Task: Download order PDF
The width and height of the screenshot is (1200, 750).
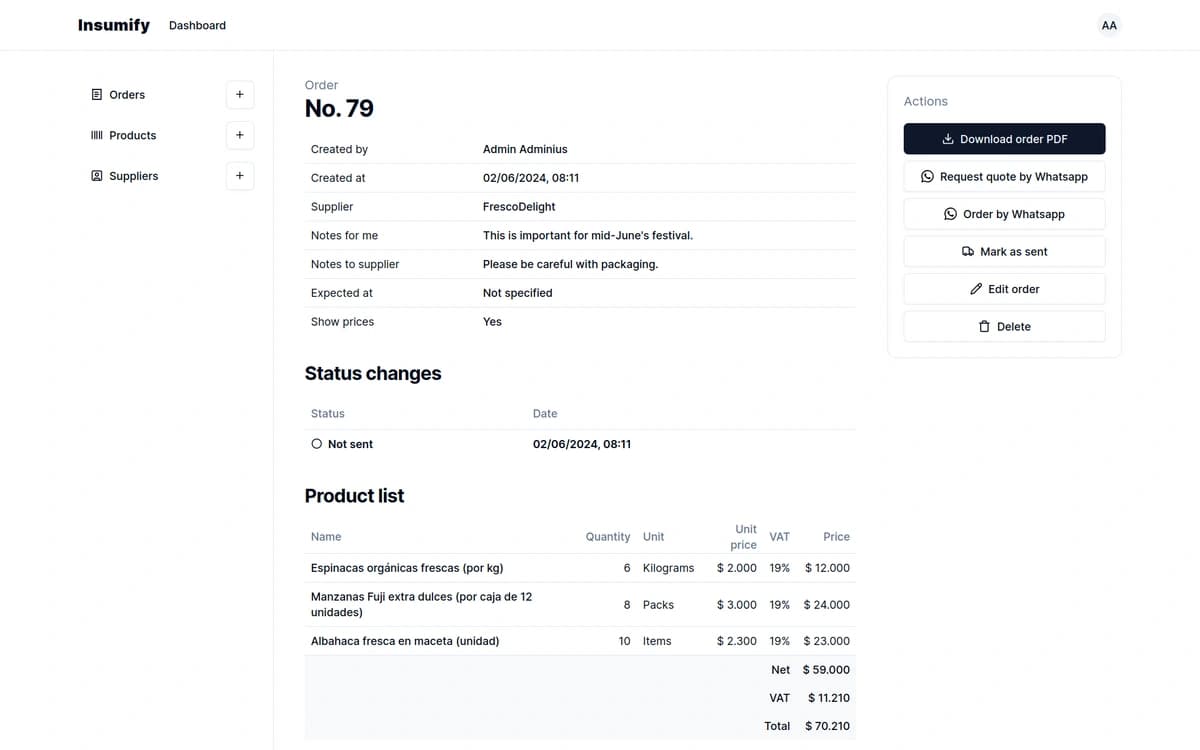Action: pos(1005,139)
